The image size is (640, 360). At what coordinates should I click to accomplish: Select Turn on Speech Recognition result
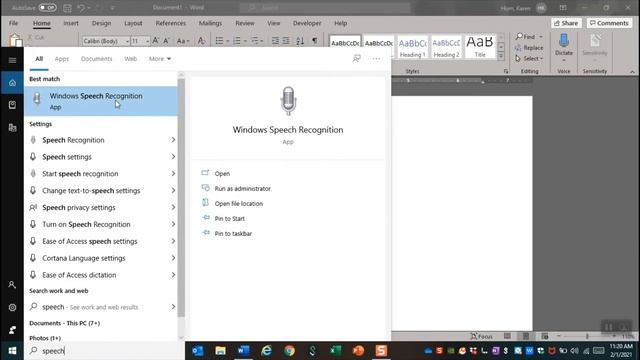pyautogui.click(x=101, y=224)
